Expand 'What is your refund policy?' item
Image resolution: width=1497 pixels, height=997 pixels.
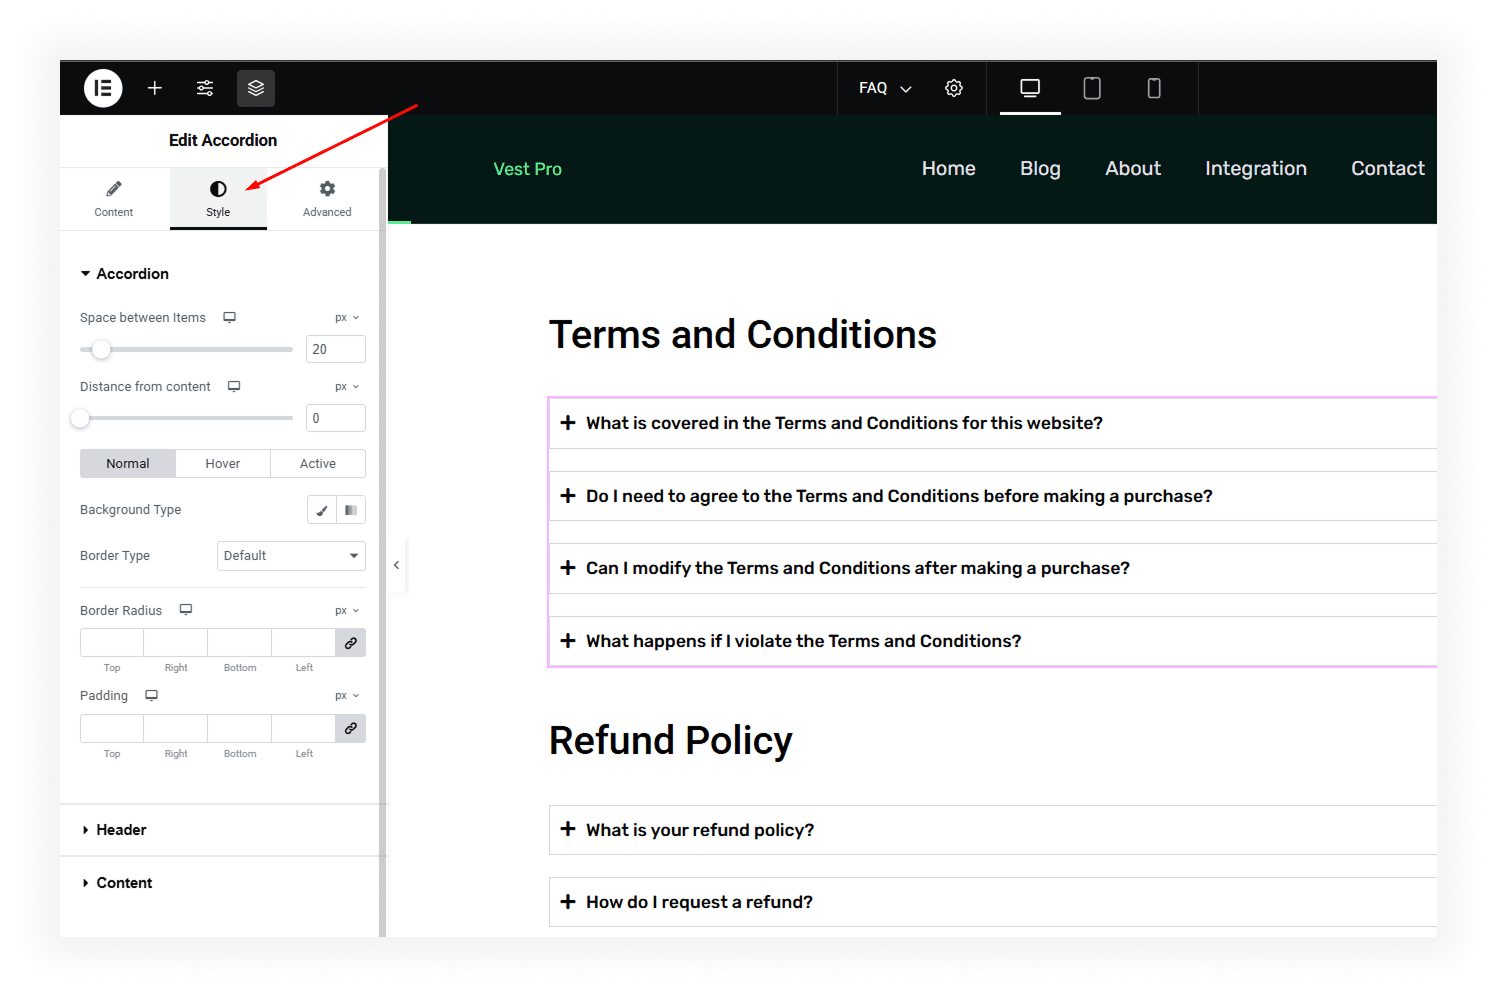click(x=993, y=830)
